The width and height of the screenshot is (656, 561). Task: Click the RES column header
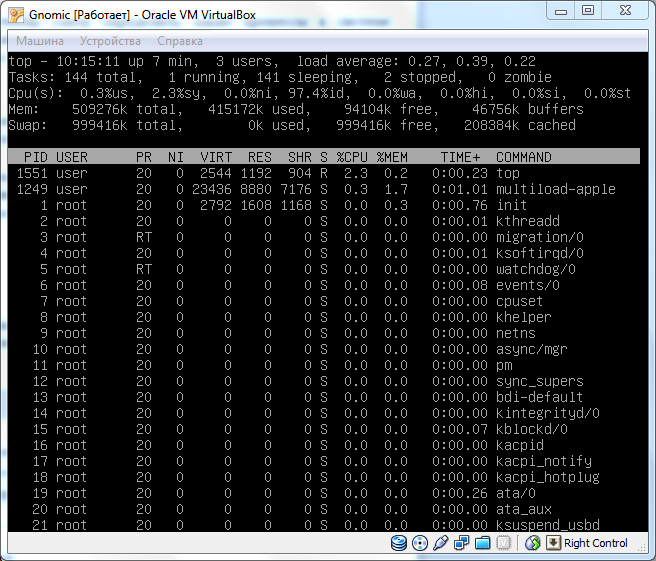260,157
